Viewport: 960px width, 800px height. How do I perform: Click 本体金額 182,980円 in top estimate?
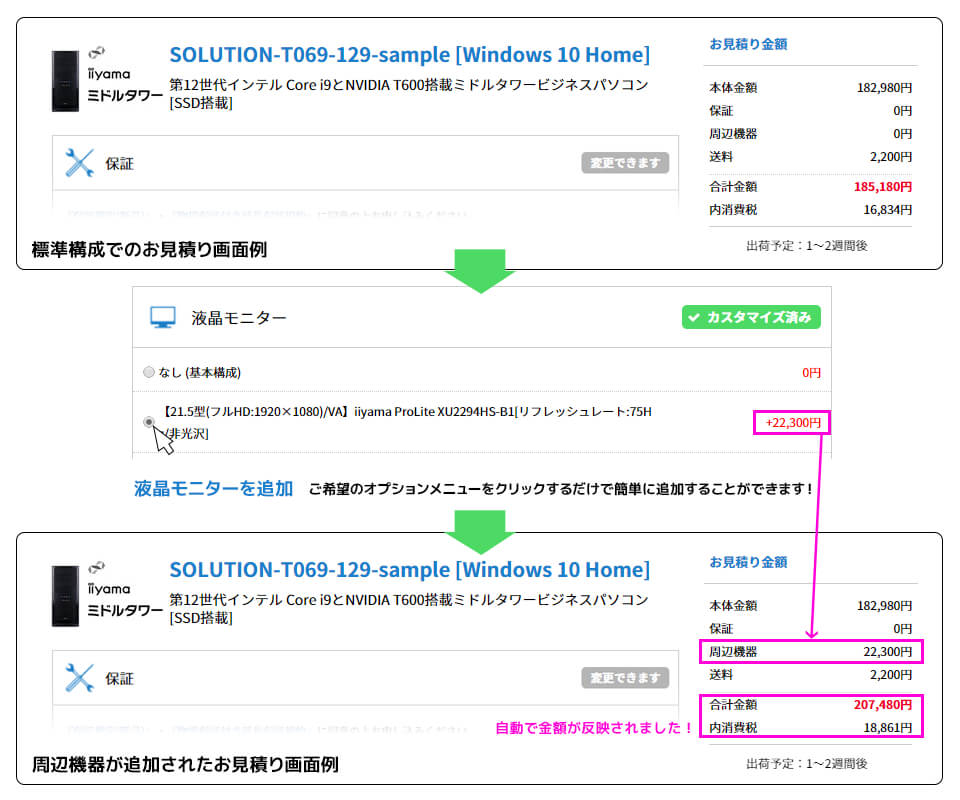click(x=811, y=88)
